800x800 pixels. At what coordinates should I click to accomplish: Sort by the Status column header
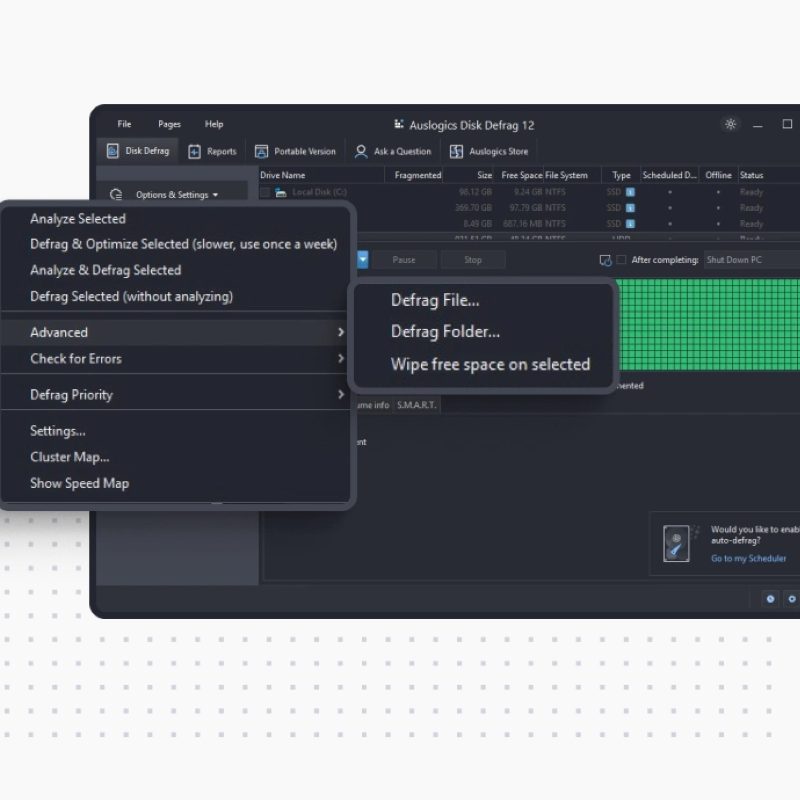click(769, 175)
